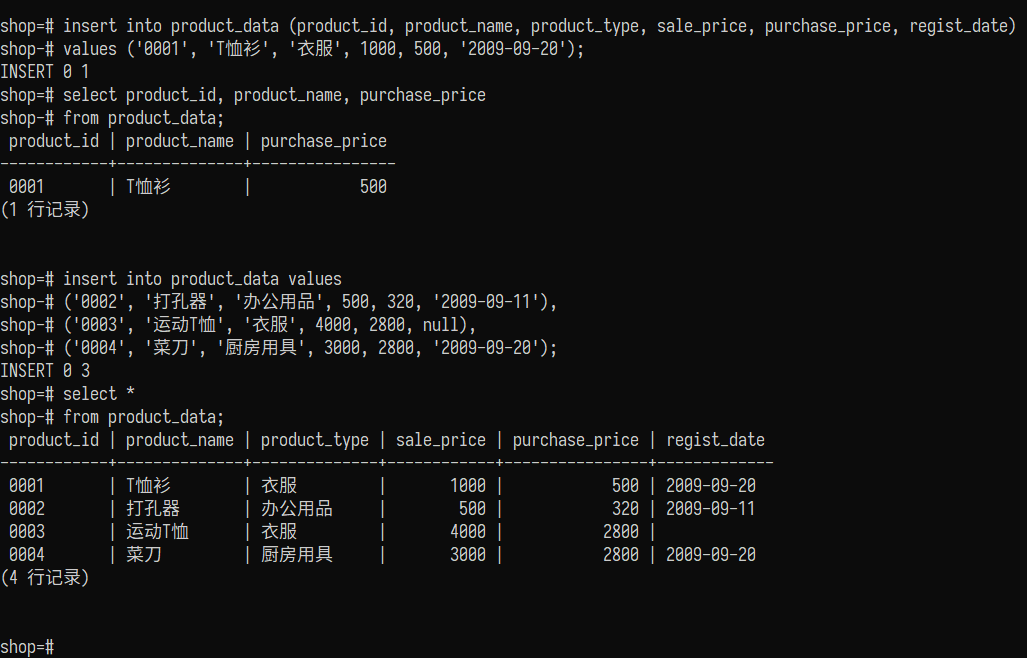Click the '(4 行记录)' row count text
1027x658 pixels.
[45, 578]
